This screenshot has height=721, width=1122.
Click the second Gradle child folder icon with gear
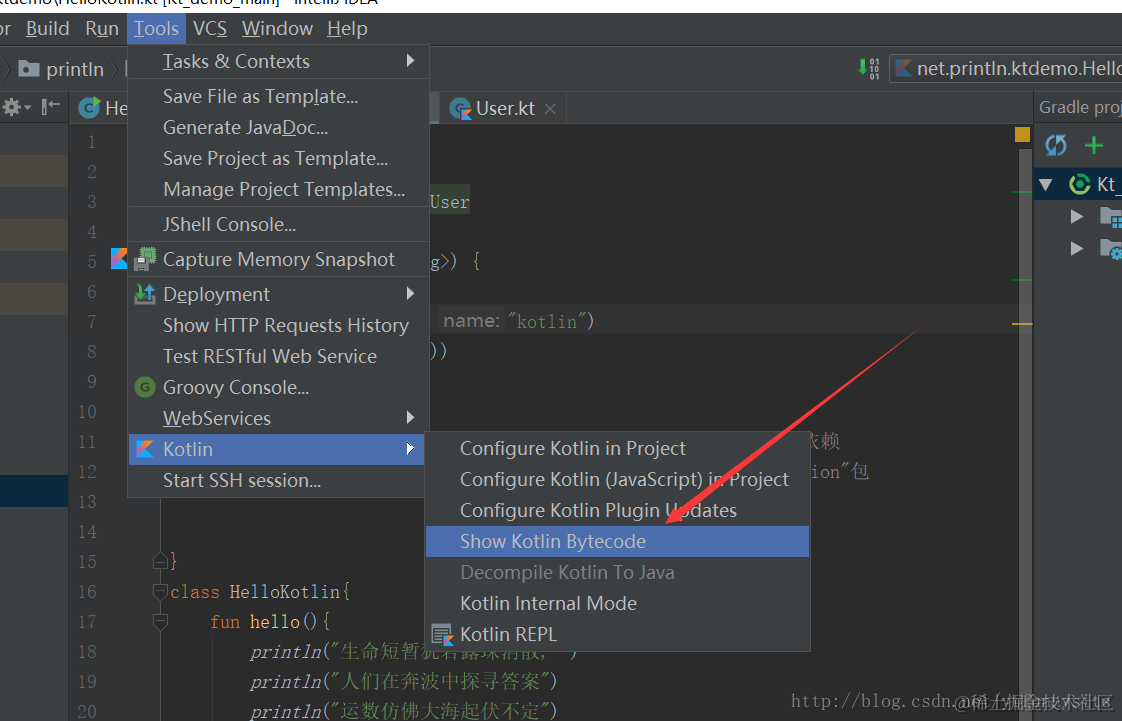point(1111,248)
